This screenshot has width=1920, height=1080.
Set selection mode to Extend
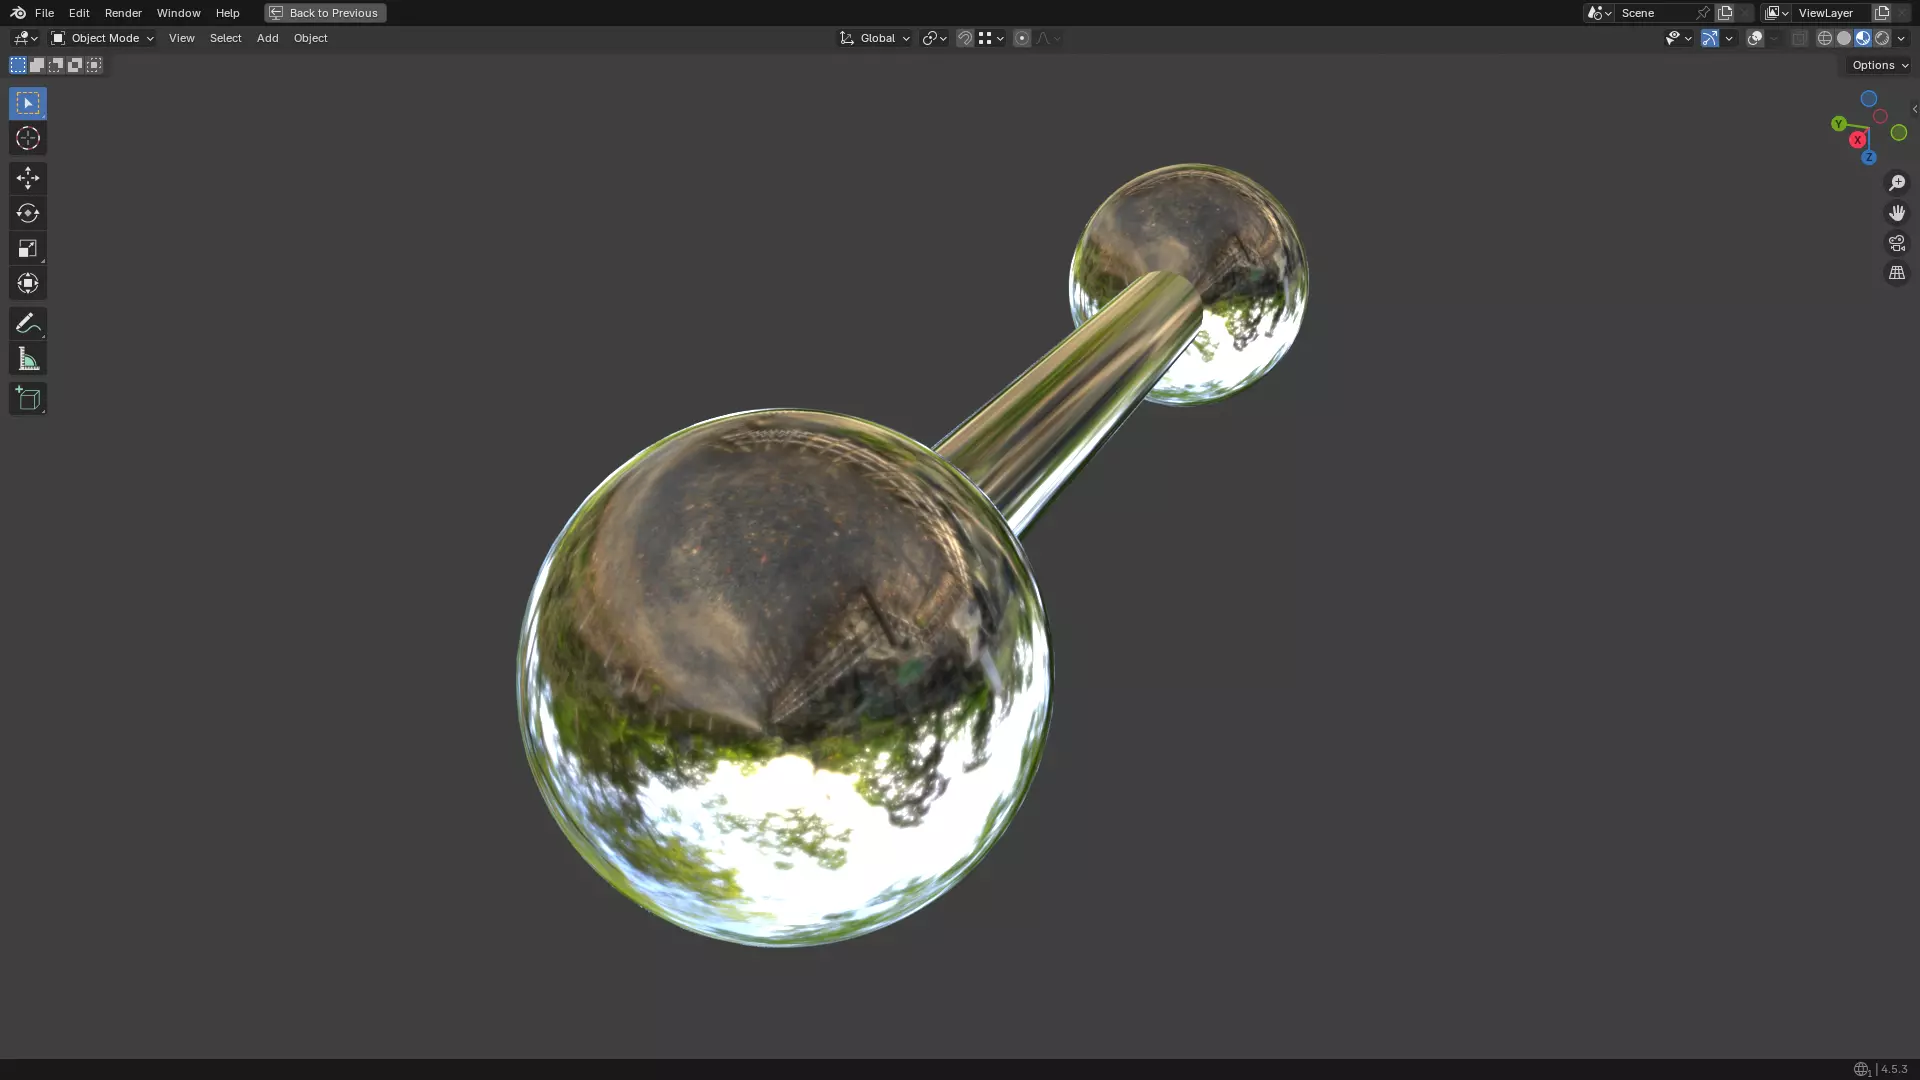[37, 65]
